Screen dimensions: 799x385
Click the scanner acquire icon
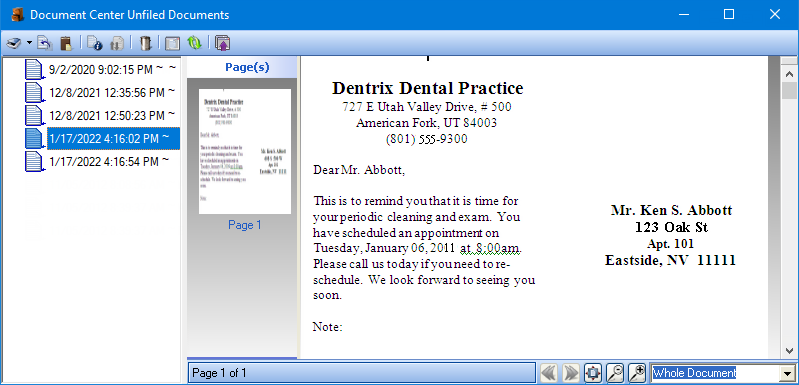point(14,43)
